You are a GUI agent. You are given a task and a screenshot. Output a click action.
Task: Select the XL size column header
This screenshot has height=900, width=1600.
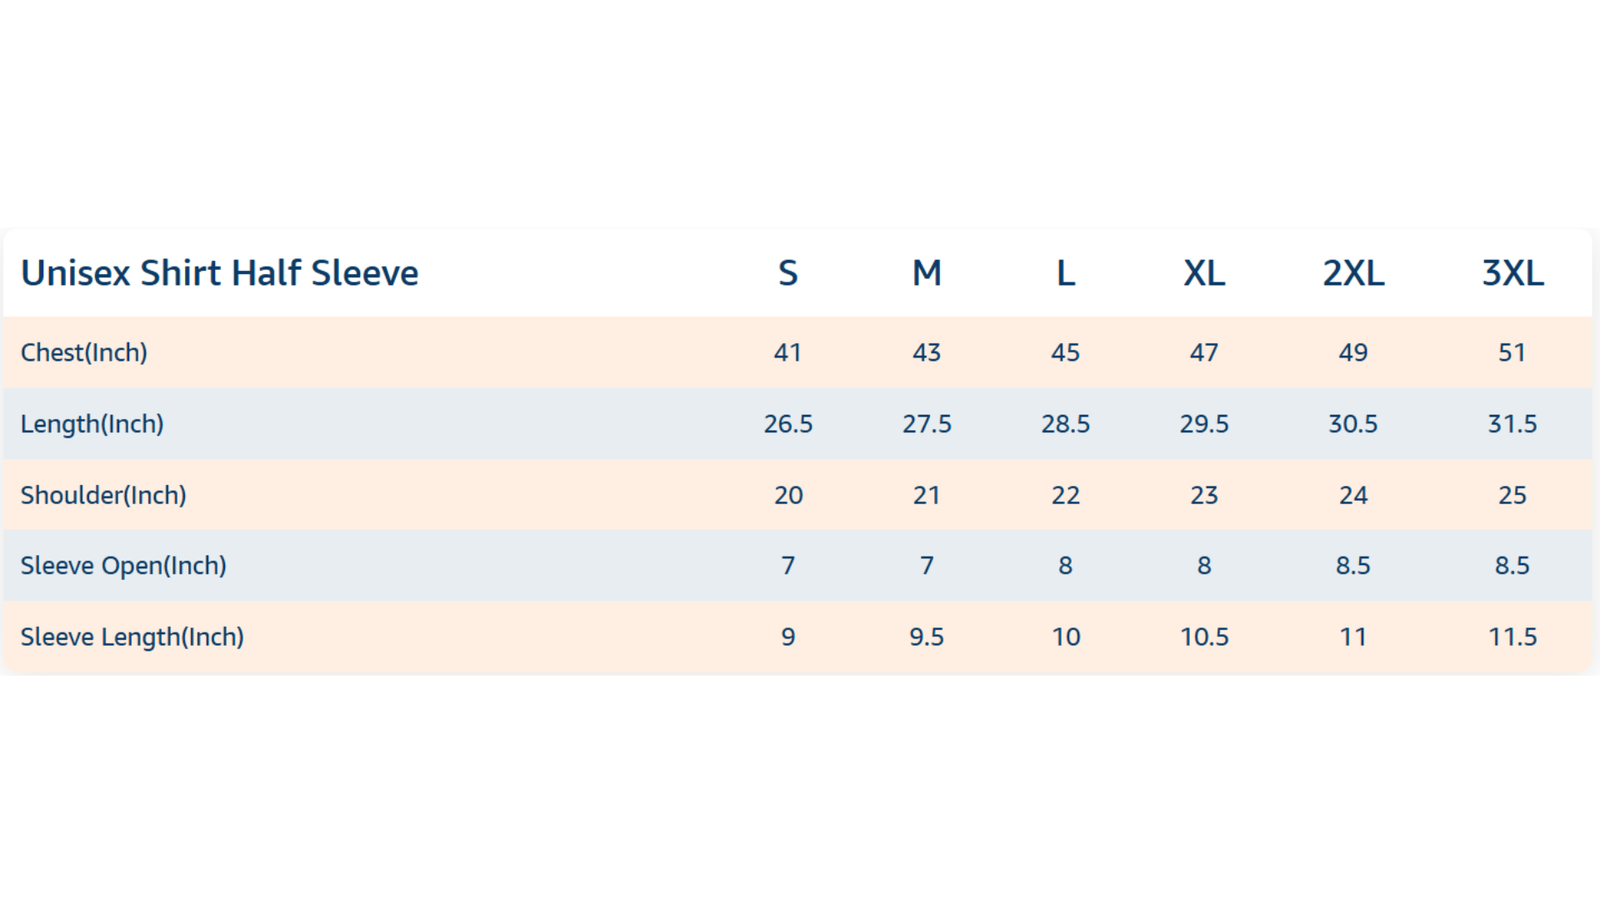tap(1204, 273)
